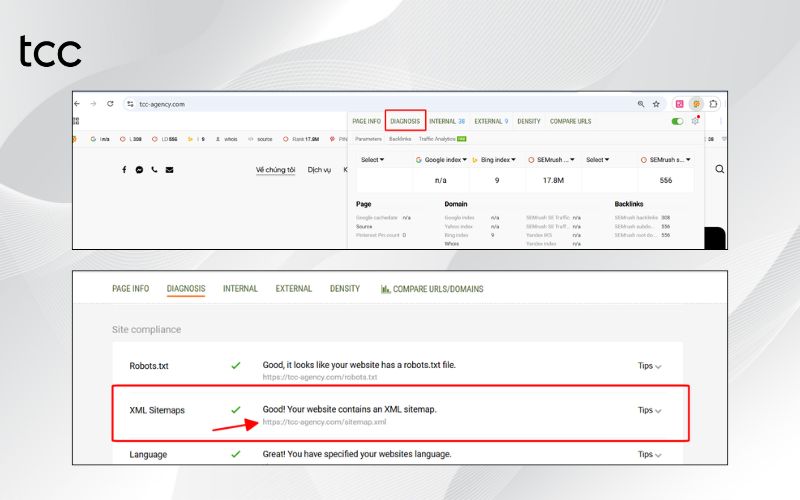Click the Whois link under Domain
This screenshot has height=500, width=800.
coord(452,244)
